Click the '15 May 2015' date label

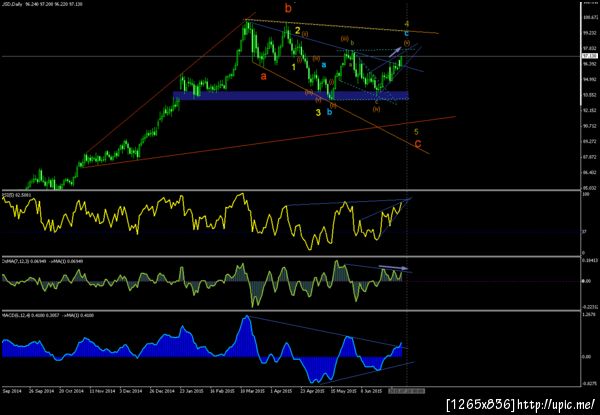pos(342,391)
